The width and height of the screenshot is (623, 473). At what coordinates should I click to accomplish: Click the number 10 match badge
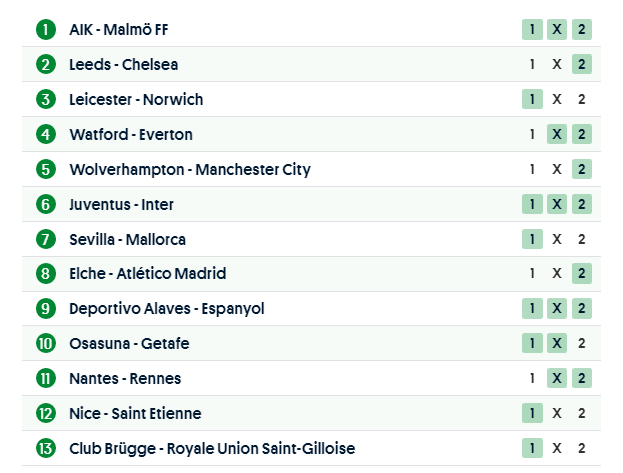(x=45, y=343)
